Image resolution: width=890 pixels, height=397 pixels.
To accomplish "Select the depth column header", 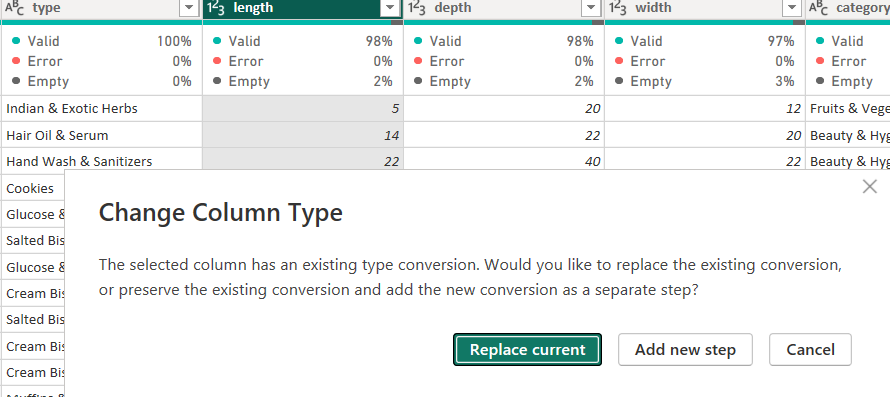I will point(504,9).
